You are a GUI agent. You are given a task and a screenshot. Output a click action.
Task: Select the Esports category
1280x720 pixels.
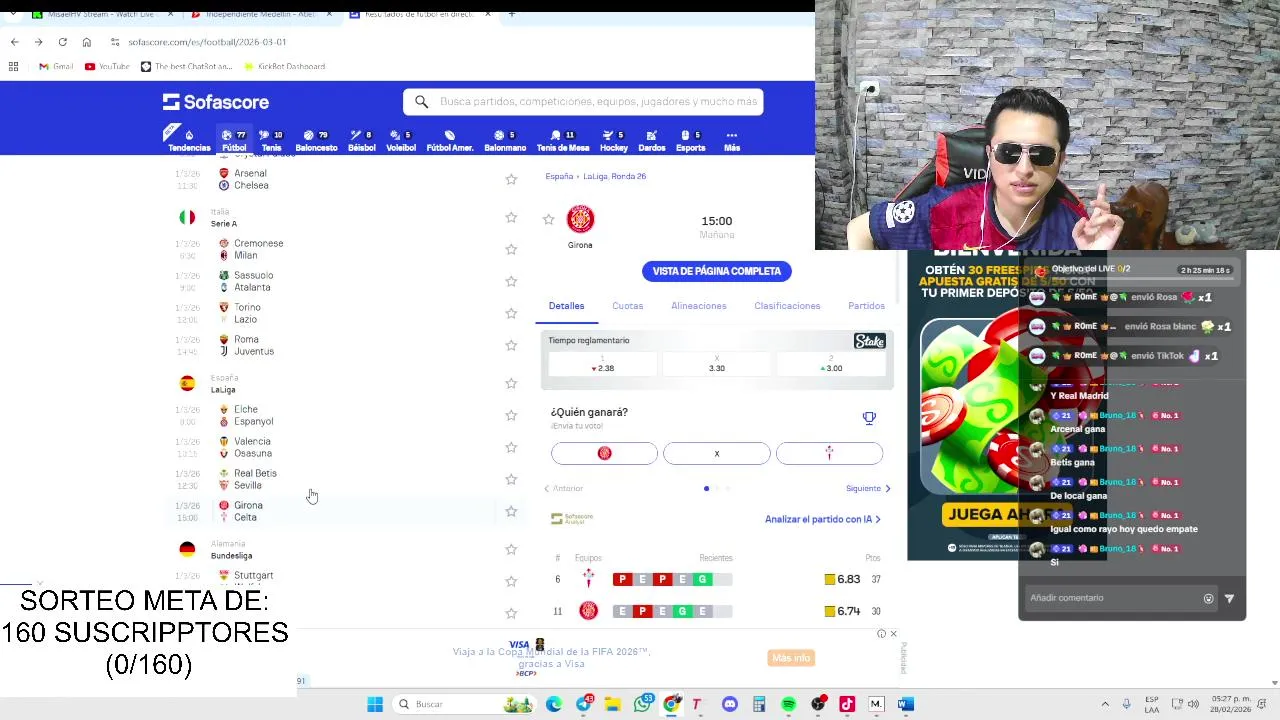pos(691,141)
